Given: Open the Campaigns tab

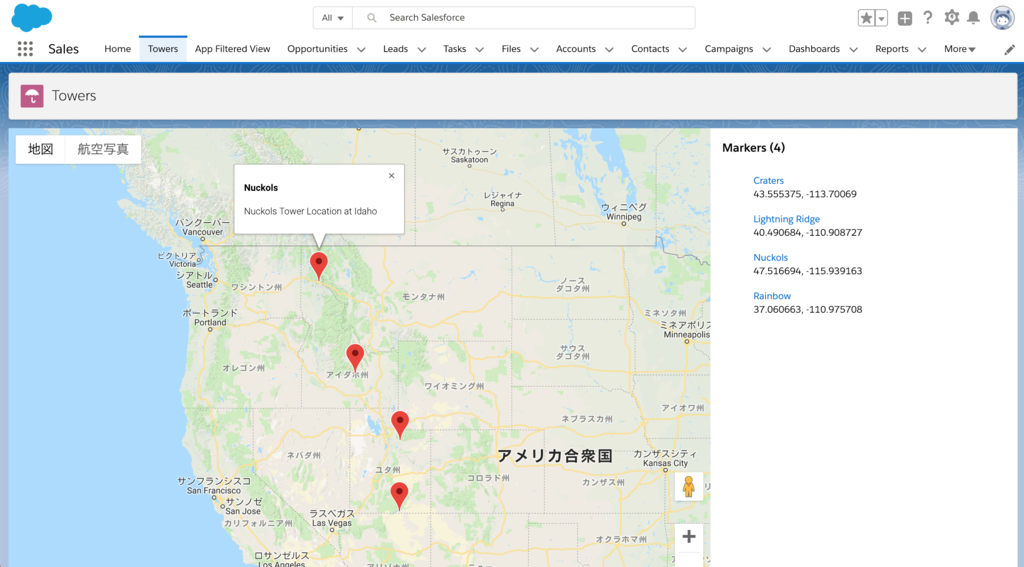Looking at the screenshot, I should (729, 49).
